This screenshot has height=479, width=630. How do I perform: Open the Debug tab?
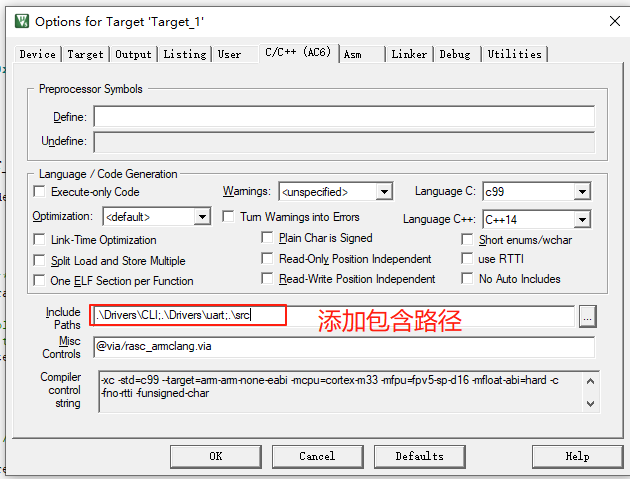[455, 54]
